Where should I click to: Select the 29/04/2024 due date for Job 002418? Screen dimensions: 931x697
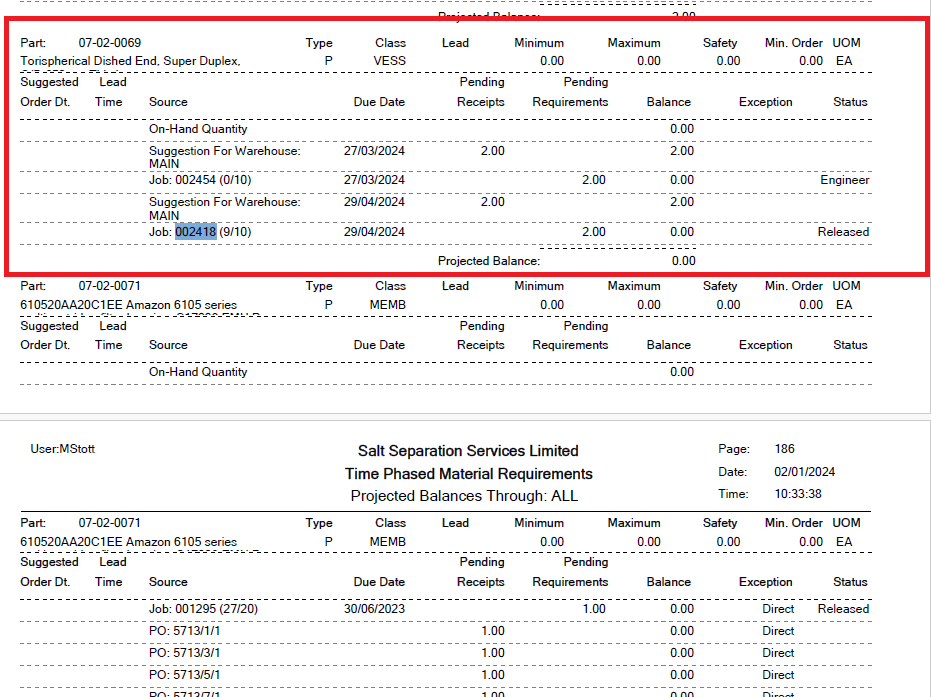click(374, 232)
